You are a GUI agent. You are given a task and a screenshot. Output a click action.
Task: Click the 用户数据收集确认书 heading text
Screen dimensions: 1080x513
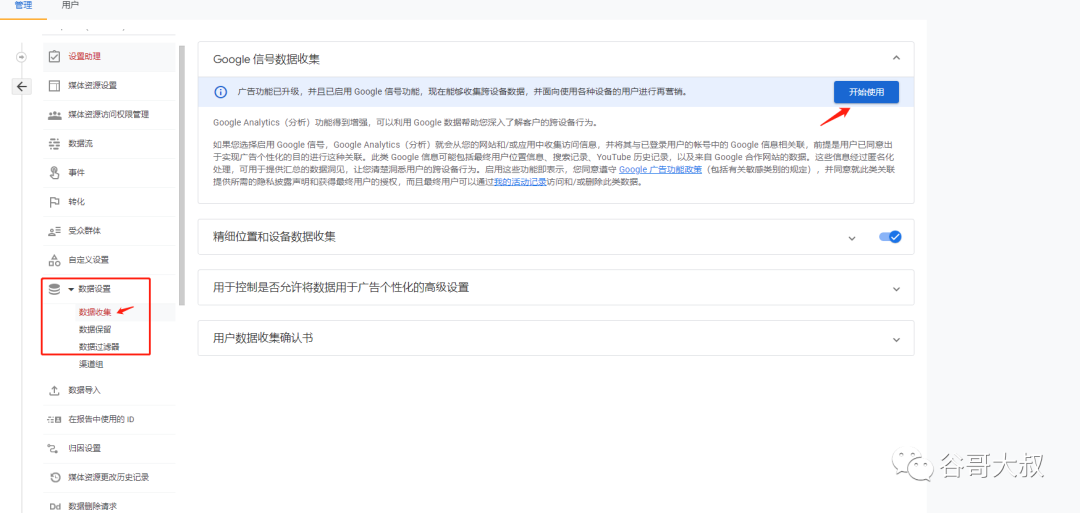264,339
